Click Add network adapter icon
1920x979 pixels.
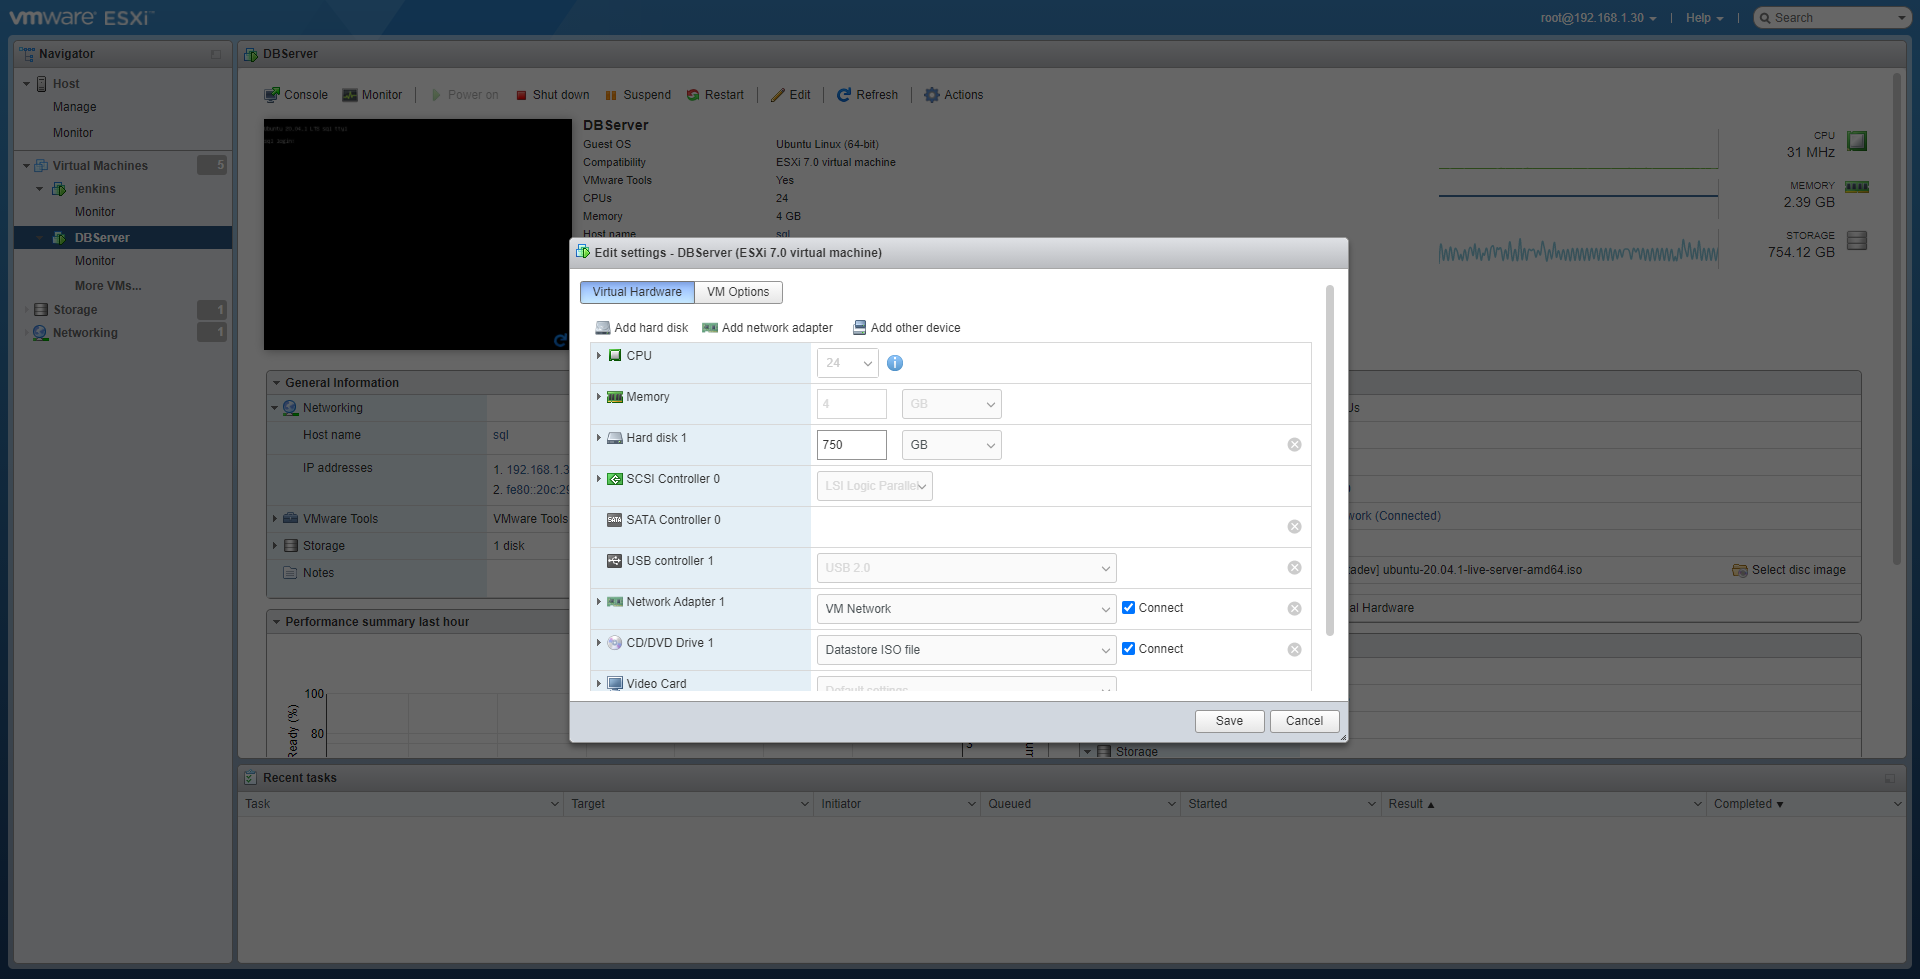(x=710, y=328)
